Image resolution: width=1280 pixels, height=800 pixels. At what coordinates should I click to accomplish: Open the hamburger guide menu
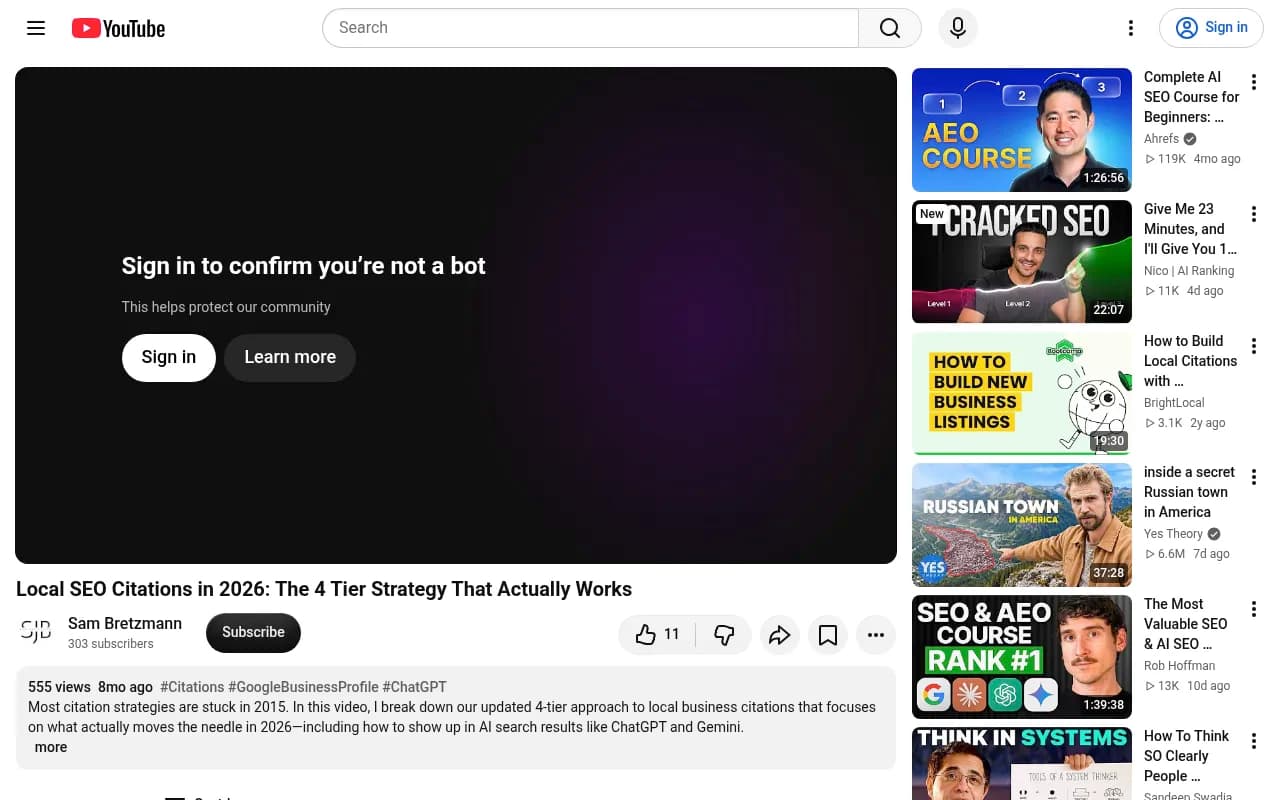[x=36, y=28]
